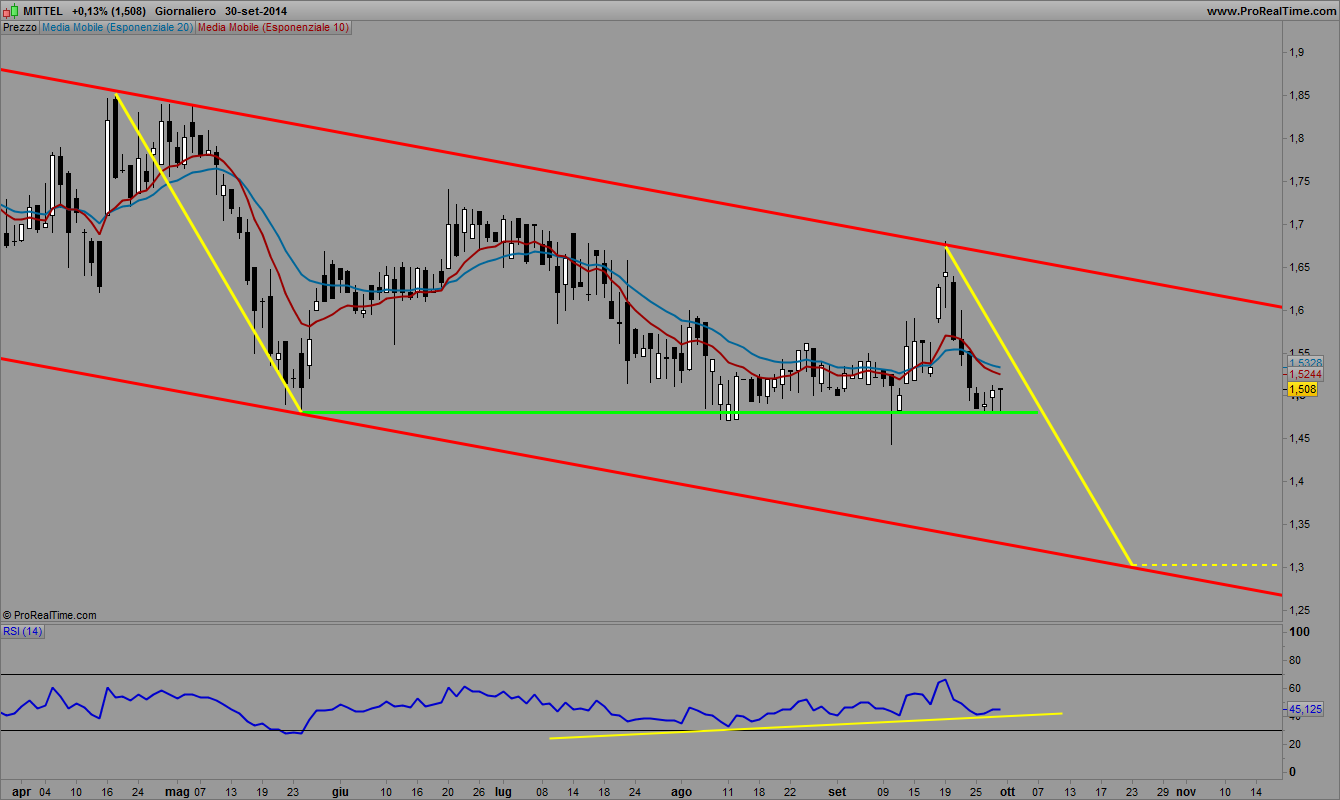Click the Giornaliero timeframe label
The height and width of the screenshot is (800, 1340).
(186, 11)
